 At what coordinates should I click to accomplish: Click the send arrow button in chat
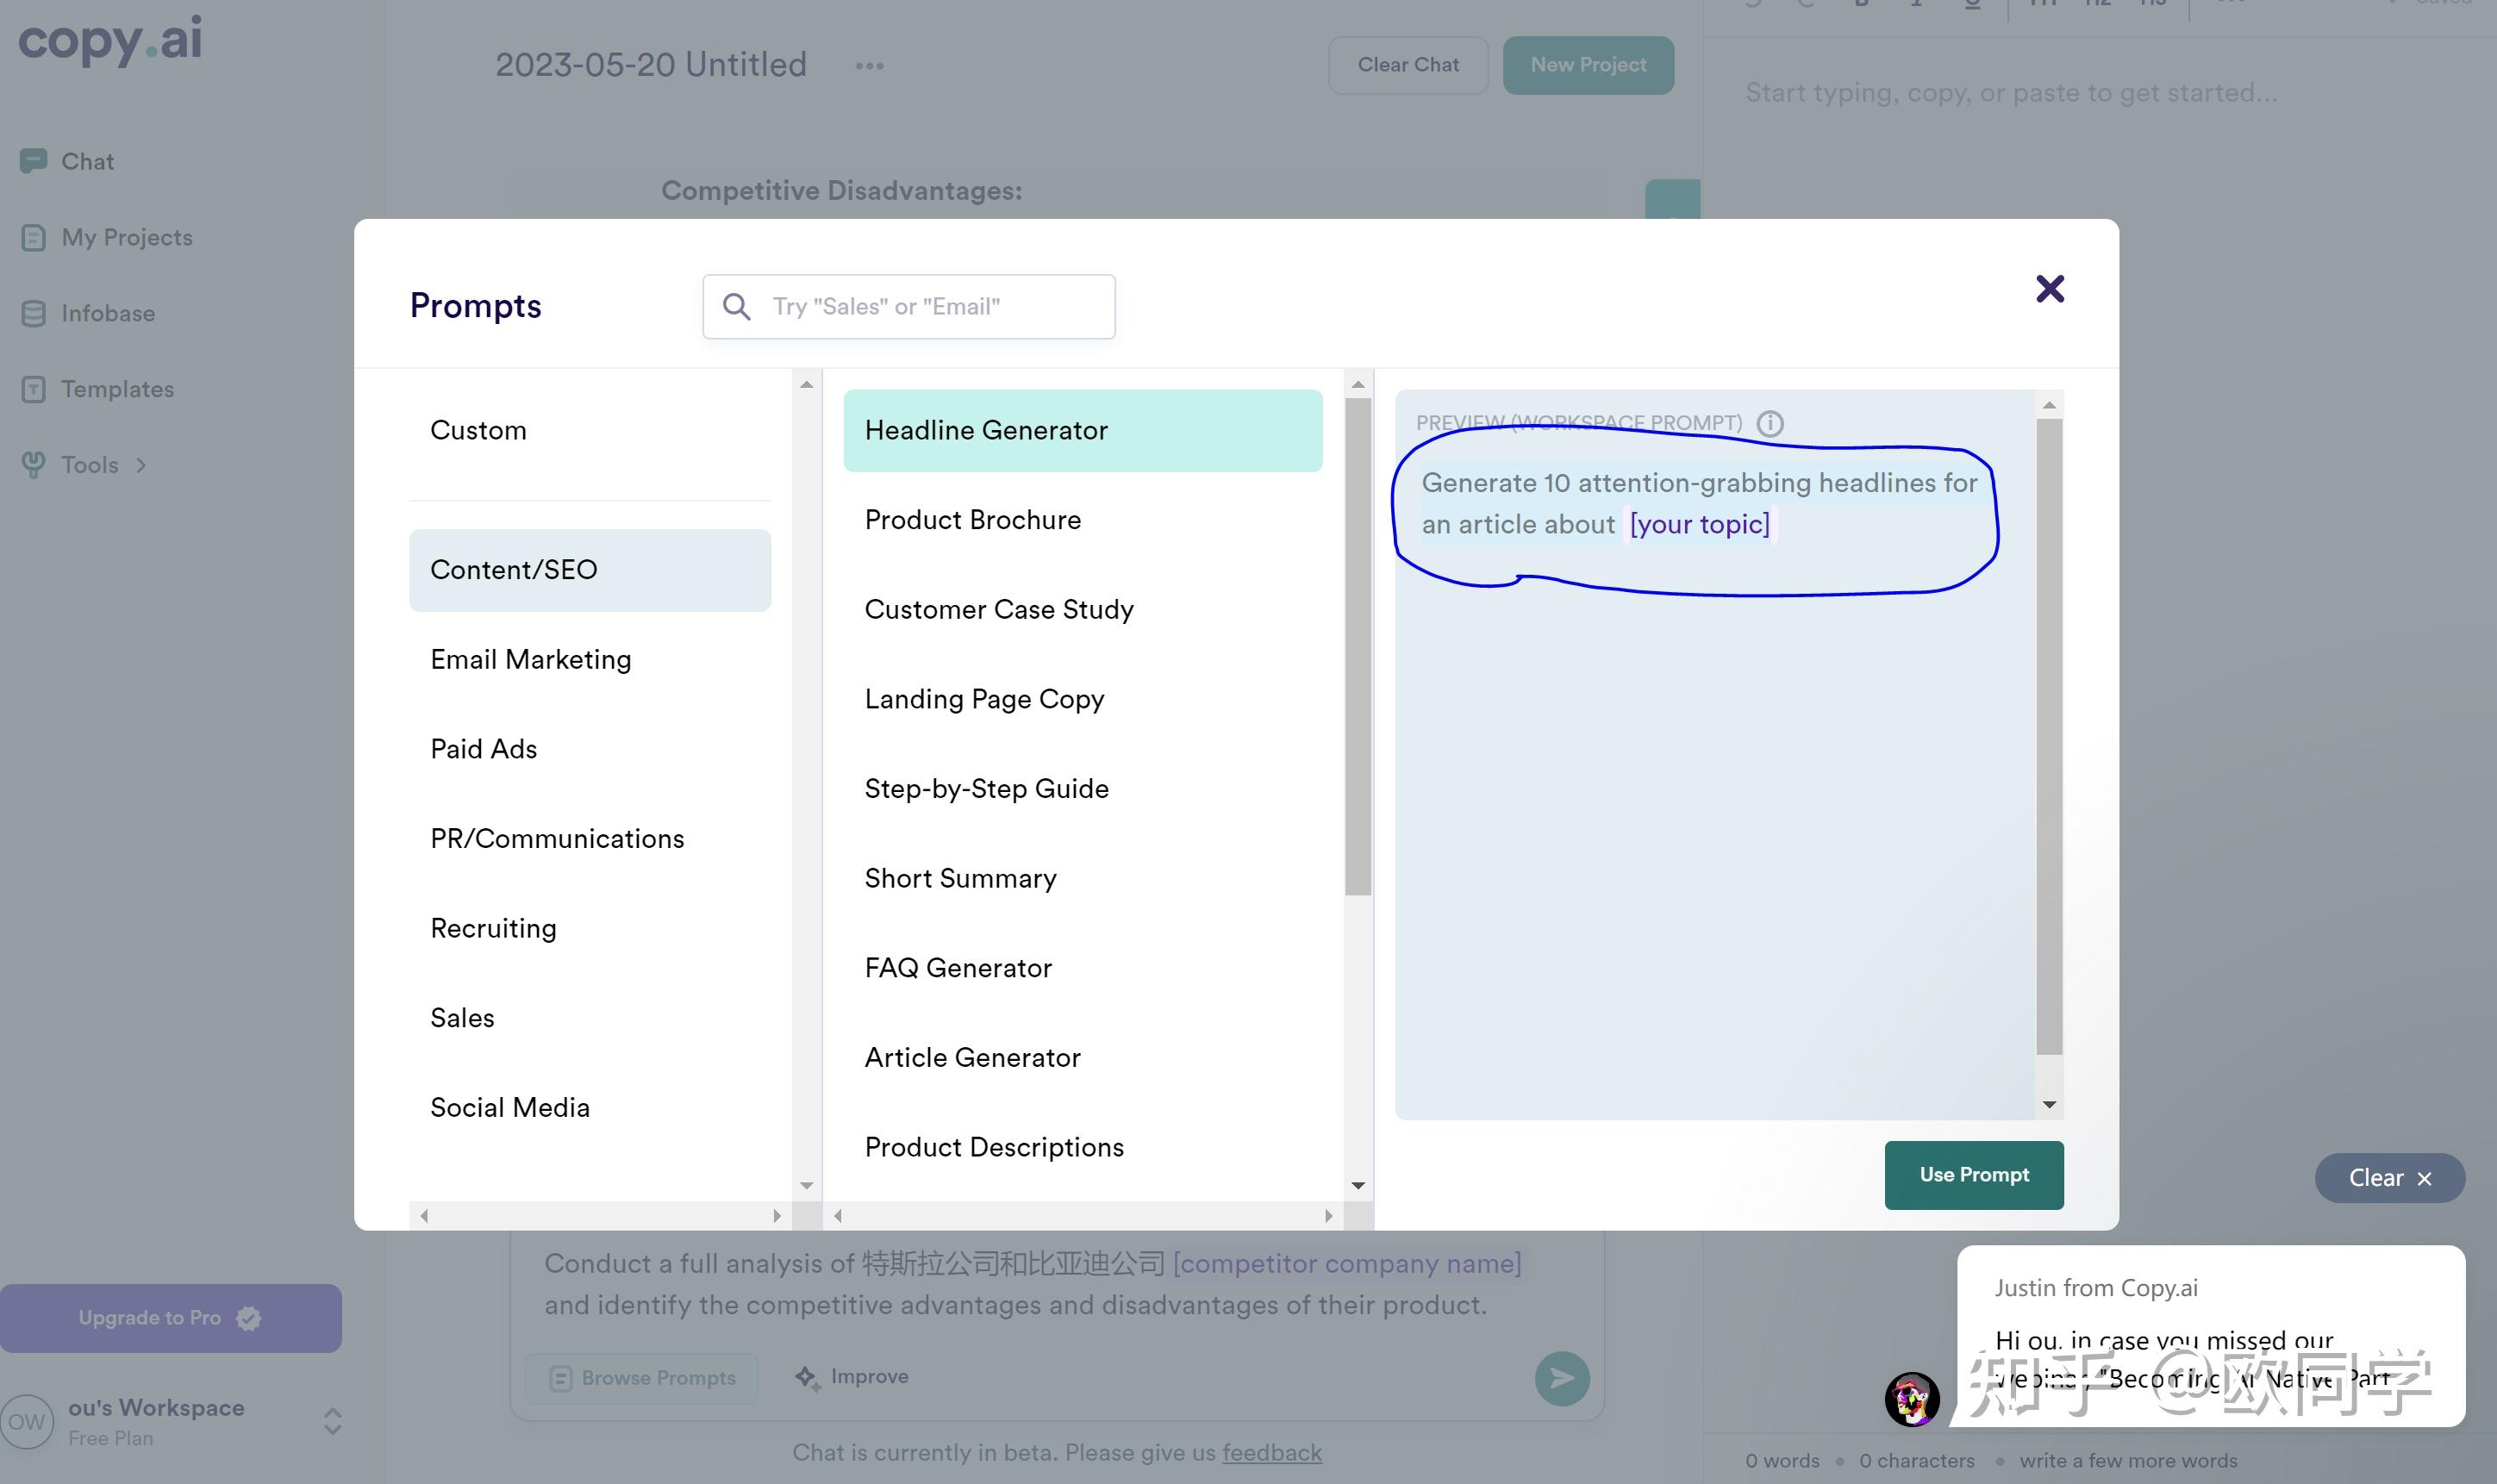[1561, 1378]
